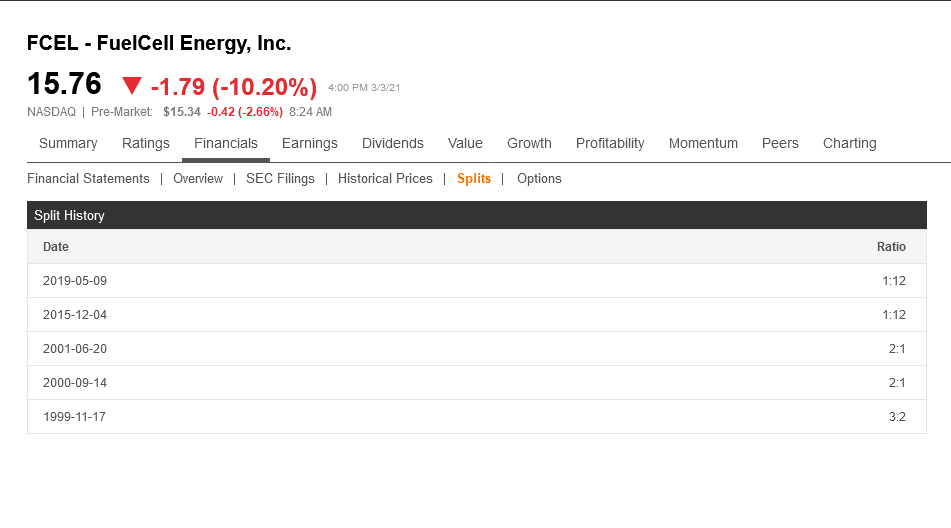Open the Peers tab
The height and width of the screenshot is (528, 951).
pos(780,143)
